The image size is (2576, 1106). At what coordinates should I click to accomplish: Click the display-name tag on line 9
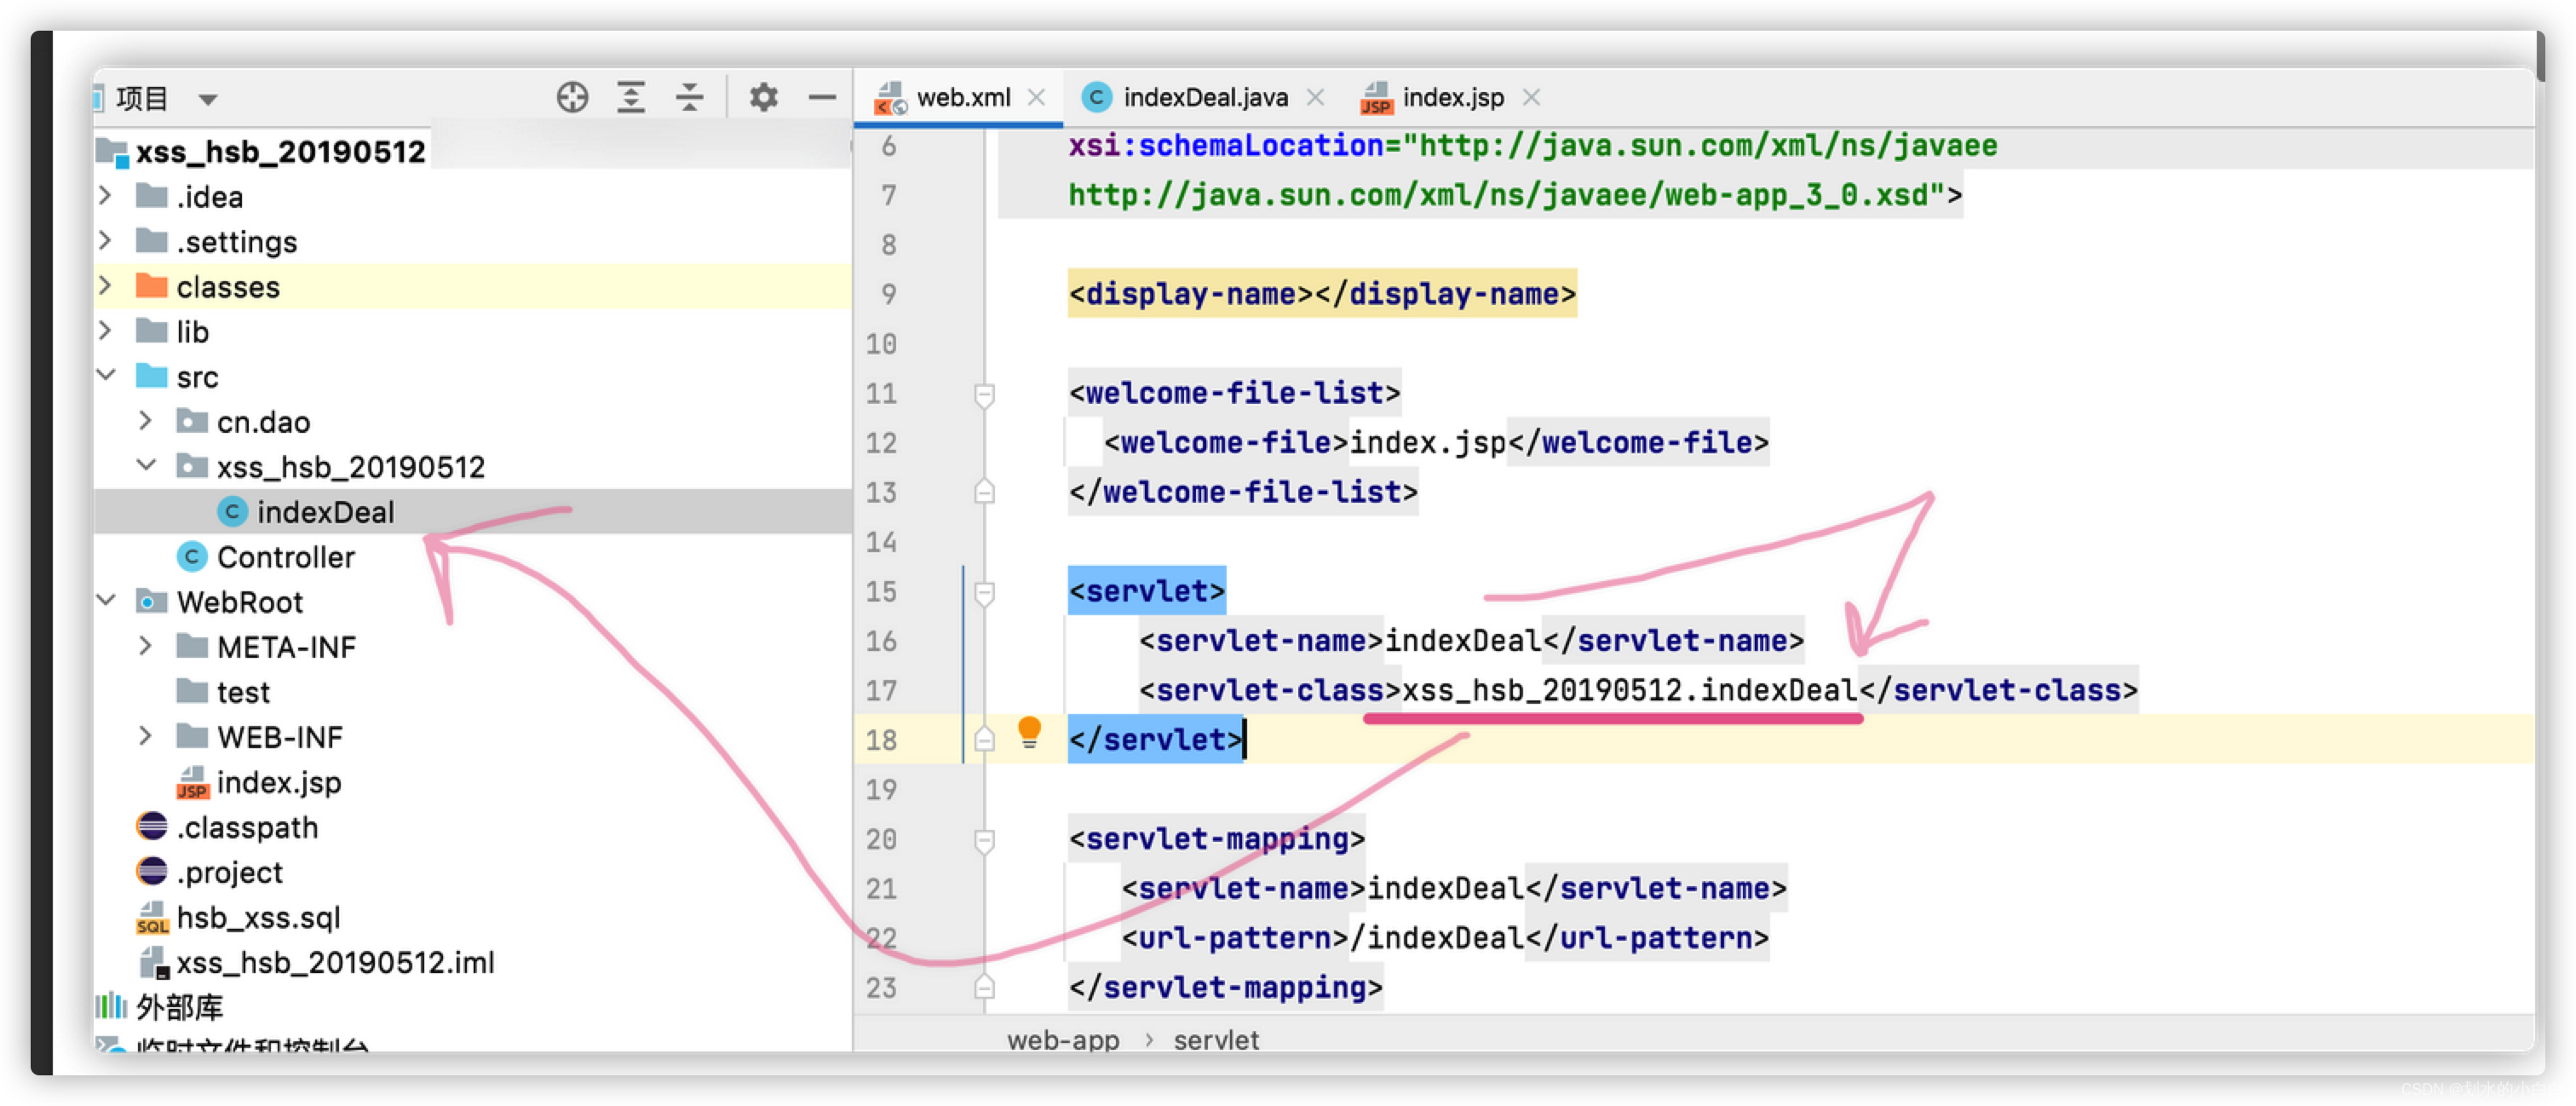pyautogui.click(x=1321, y=294)
